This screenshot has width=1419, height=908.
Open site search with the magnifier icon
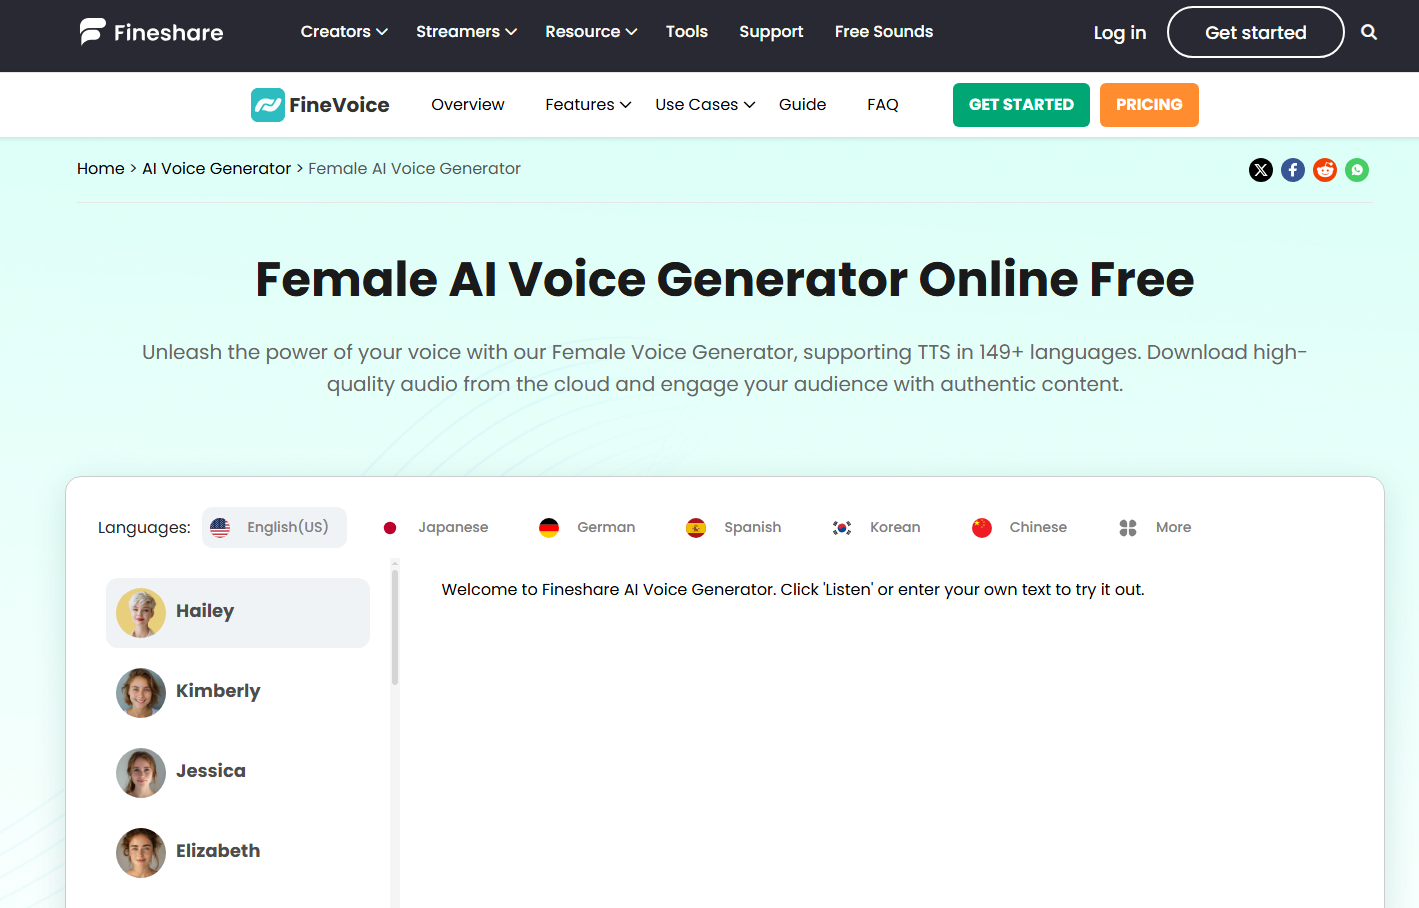click(1368, 32)
